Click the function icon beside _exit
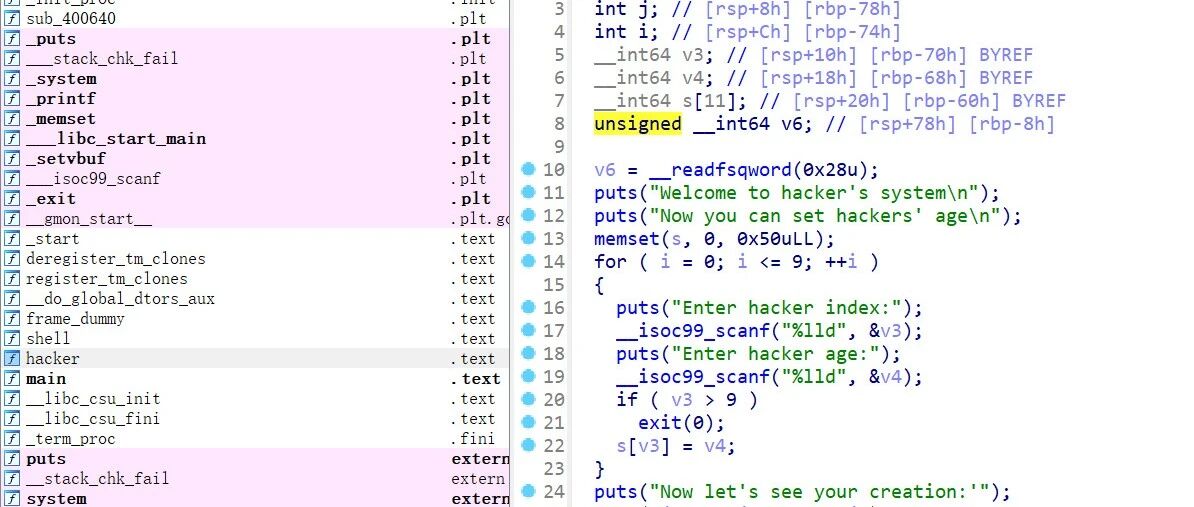This screenshot has width=1194, height=507. 11,199
